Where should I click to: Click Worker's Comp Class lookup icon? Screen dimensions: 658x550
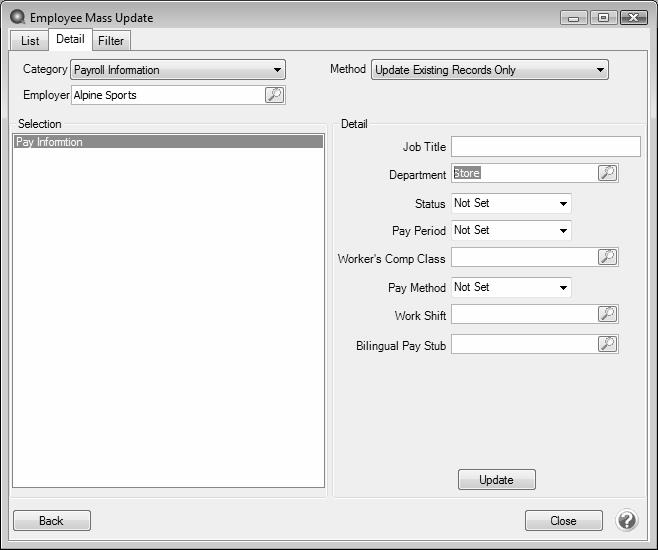click(607, 257)
